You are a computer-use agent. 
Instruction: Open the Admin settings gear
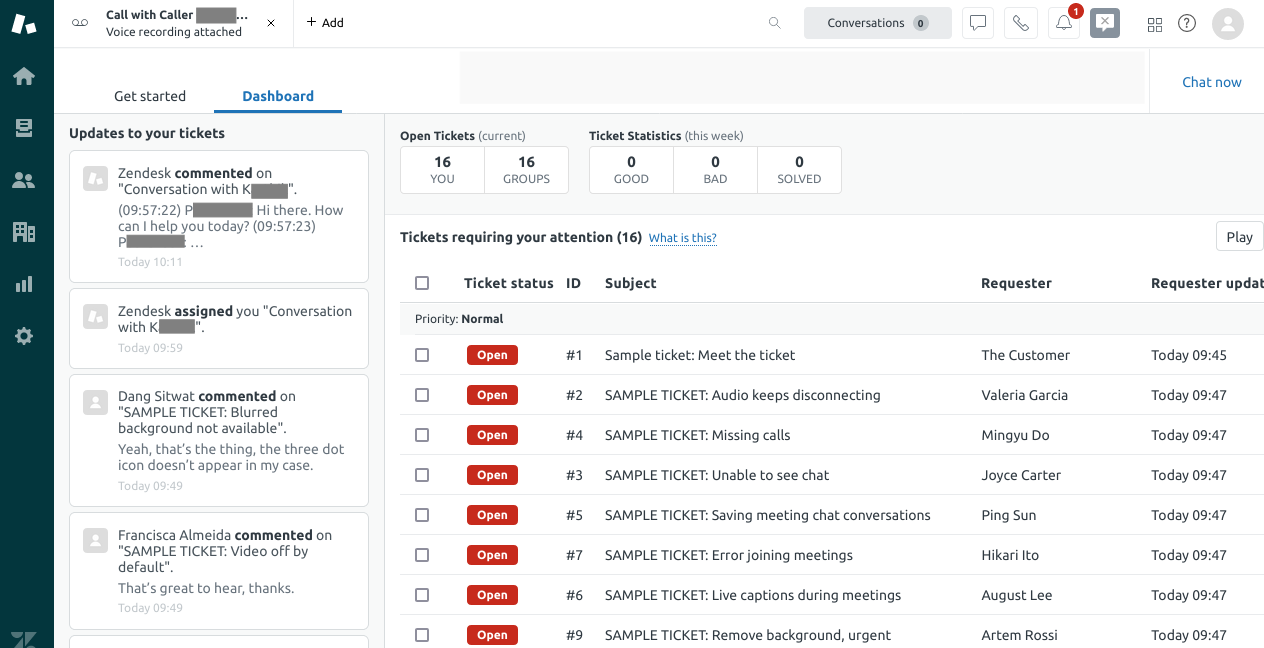tap(24, 336)
